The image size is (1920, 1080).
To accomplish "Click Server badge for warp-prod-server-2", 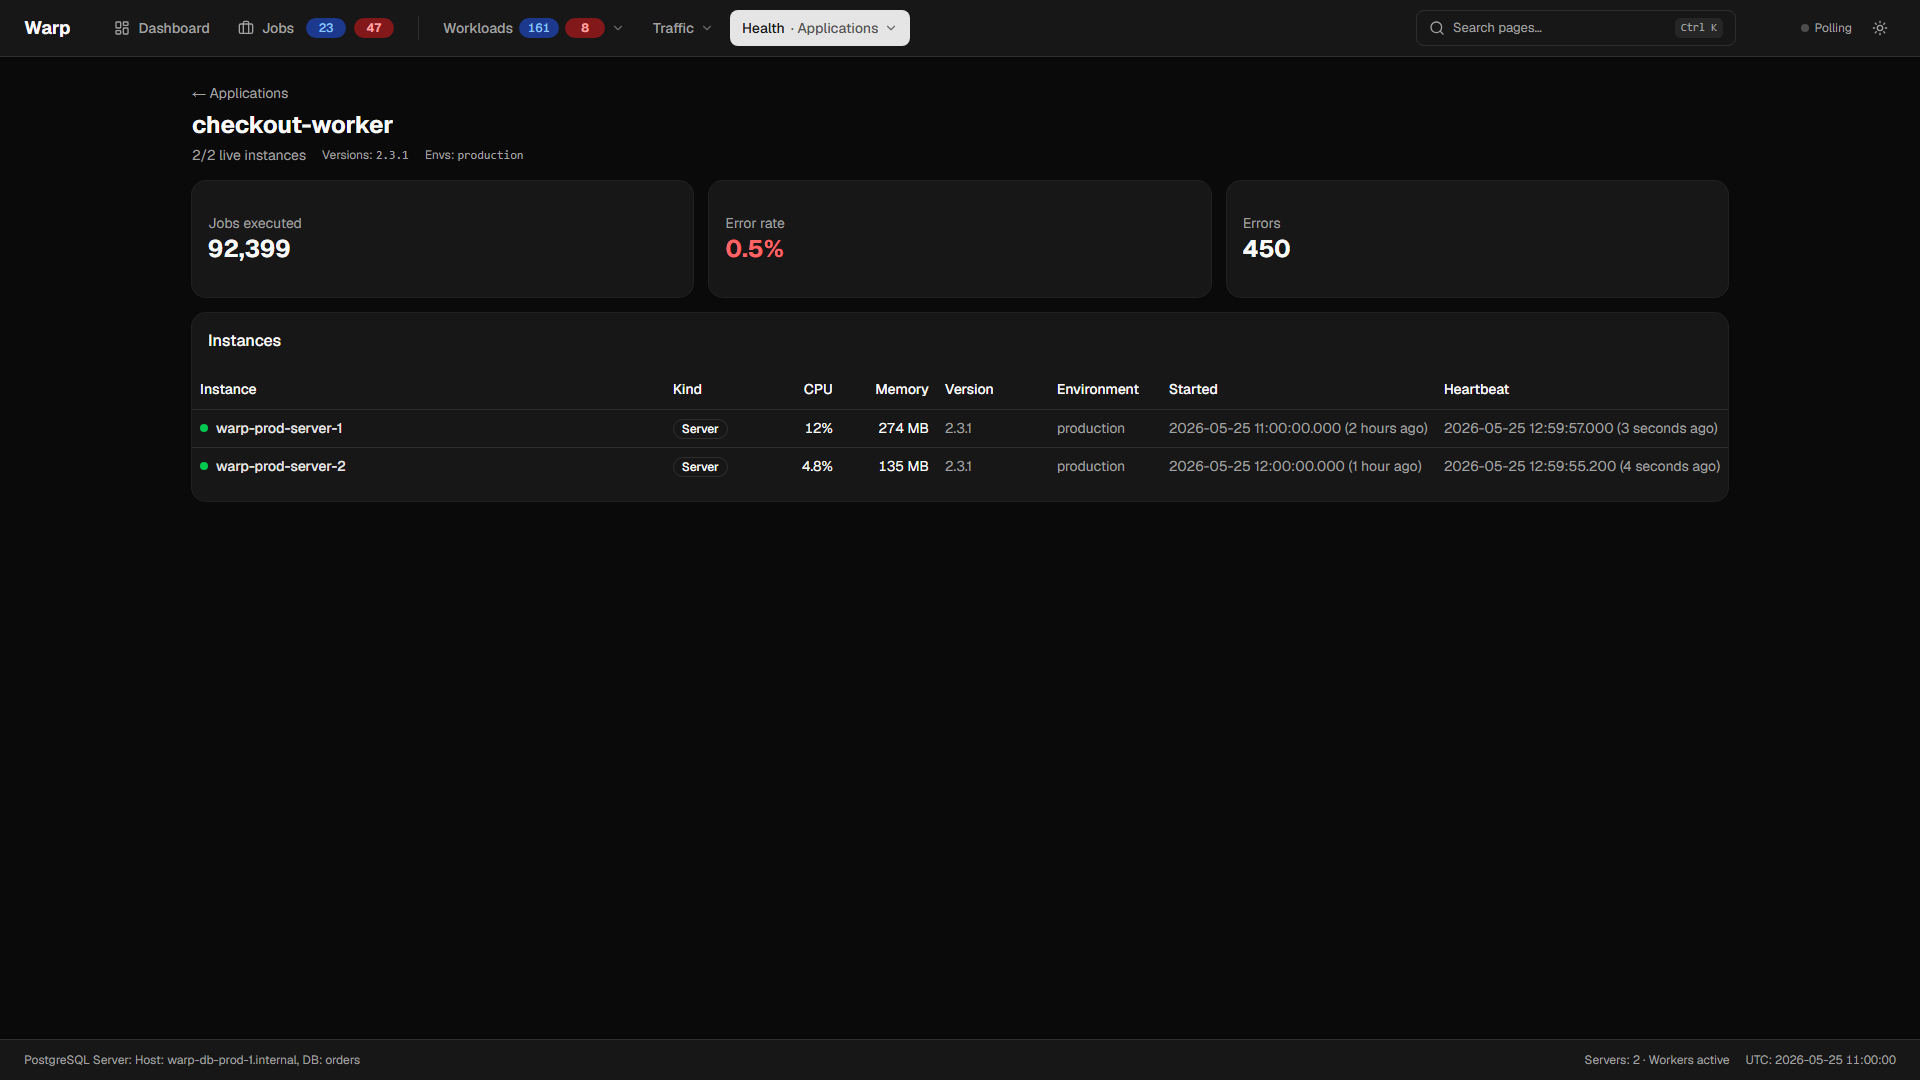I will (700, 467).
